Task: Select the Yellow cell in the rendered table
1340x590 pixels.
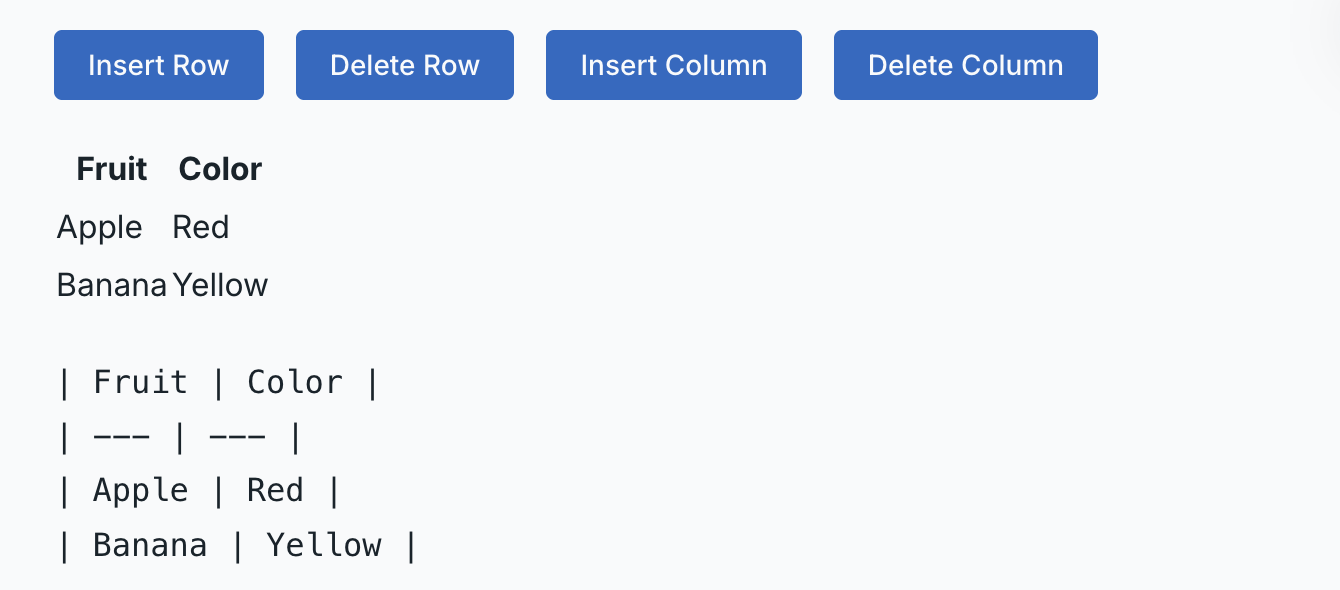Action: (x=221, y=286)
